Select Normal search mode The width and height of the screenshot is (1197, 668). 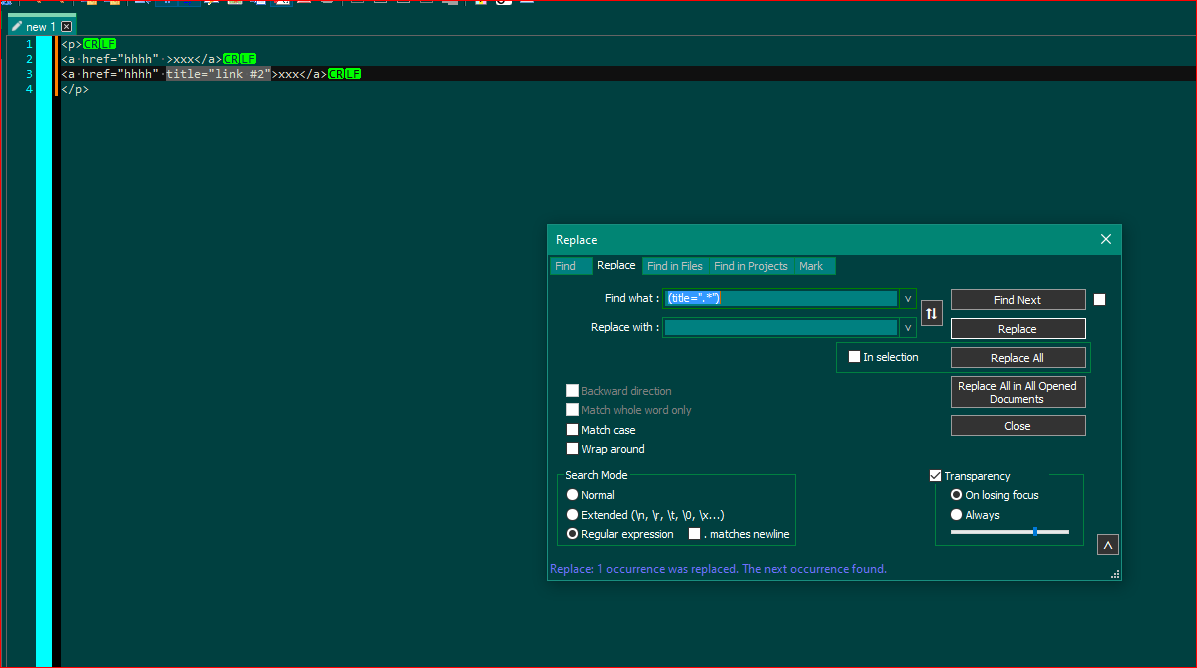tap(572, 495)
